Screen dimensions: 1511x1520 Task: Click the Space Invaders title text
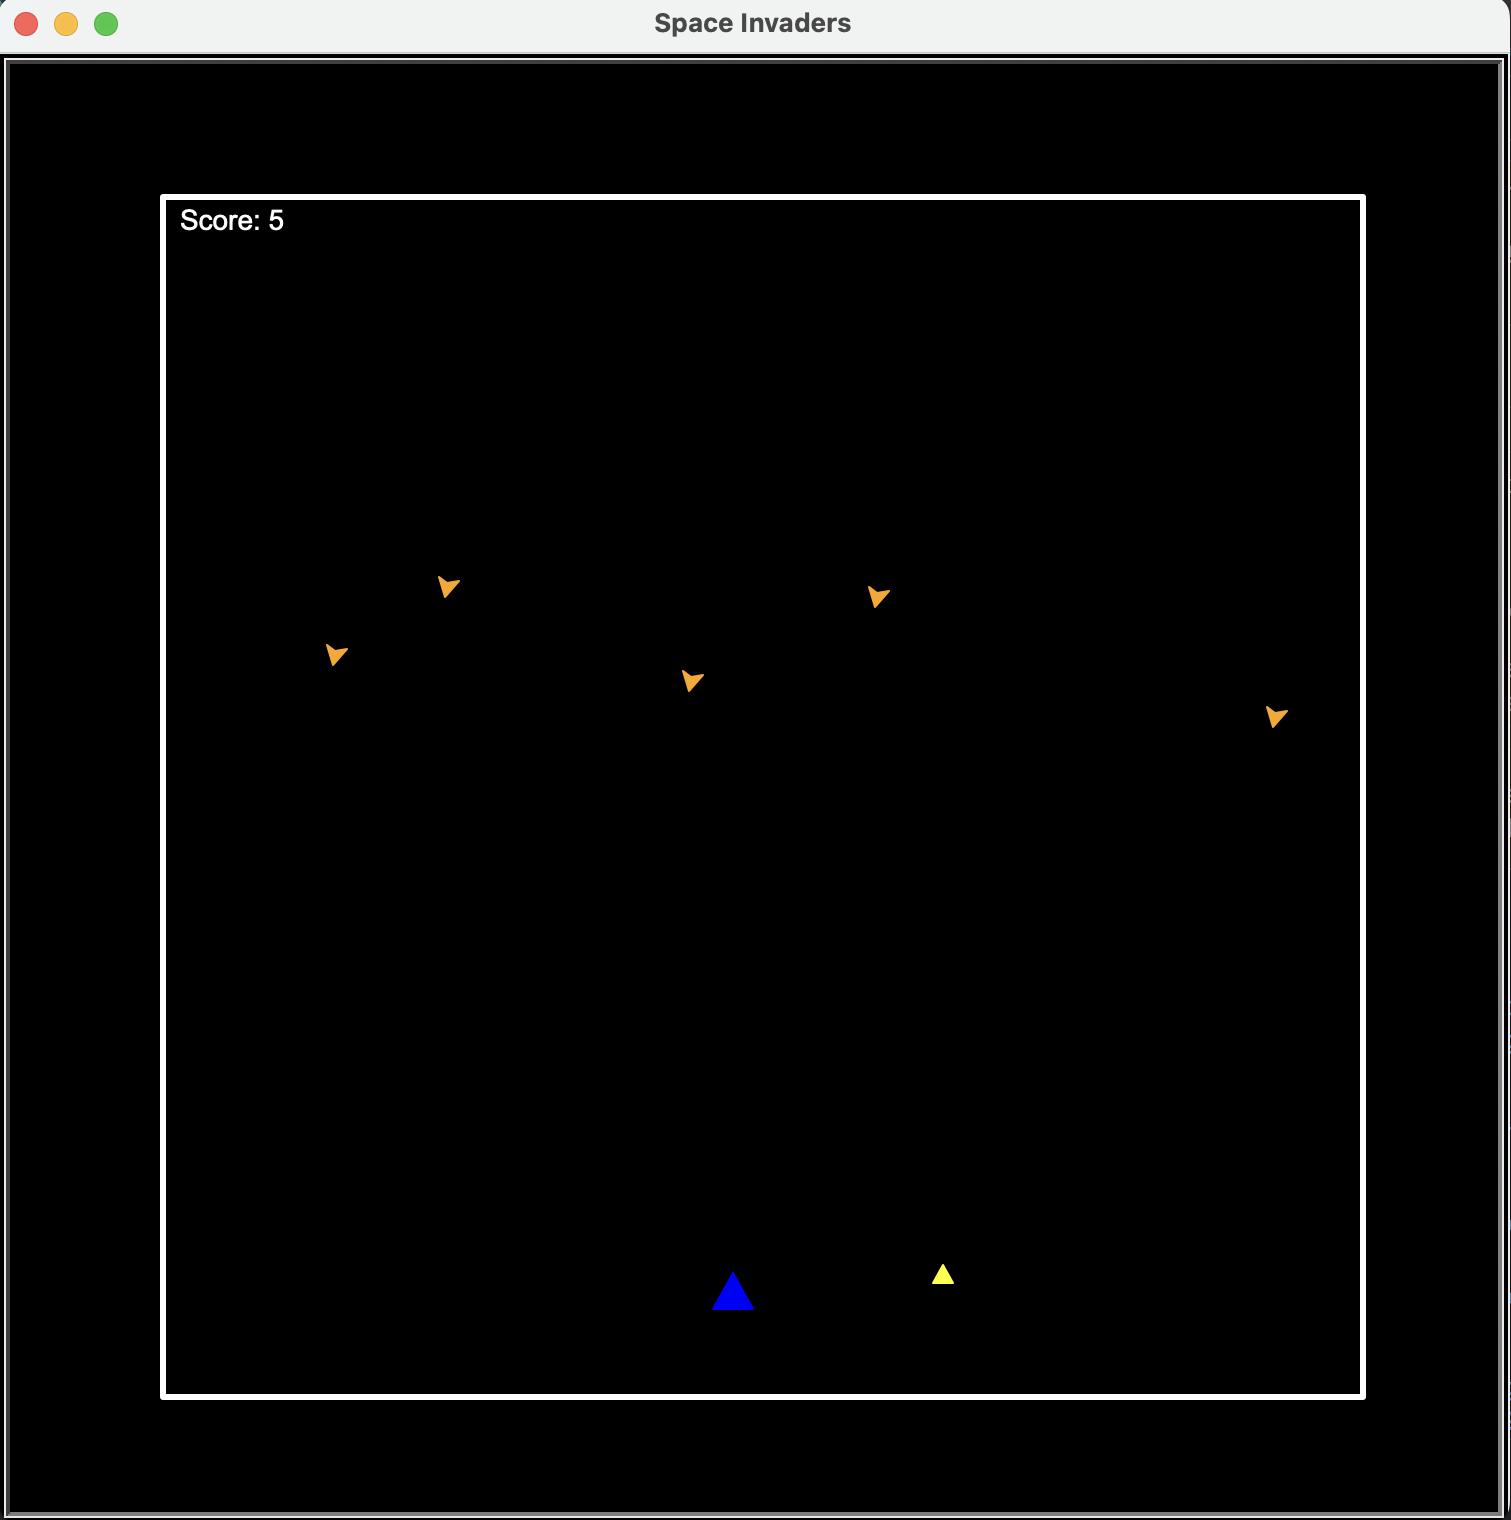coord(753,23)
